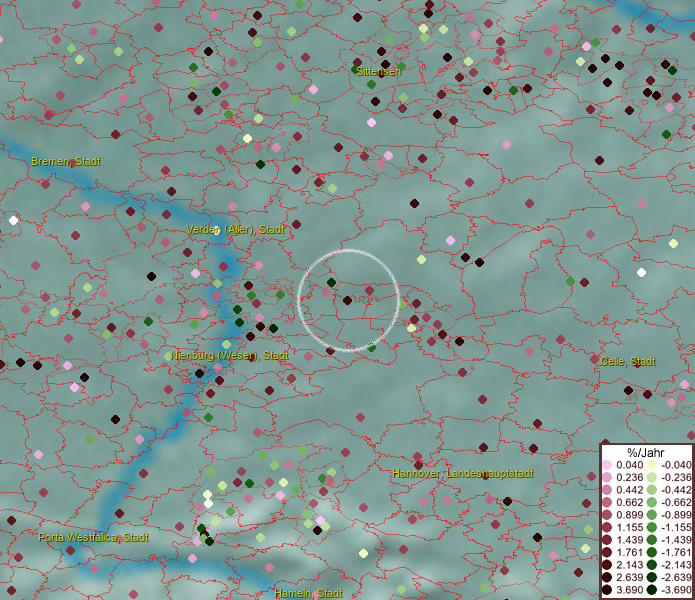Click the Verden (Aller), Stadt label
This screenshot has width=695, height=600.
(235, 230)
